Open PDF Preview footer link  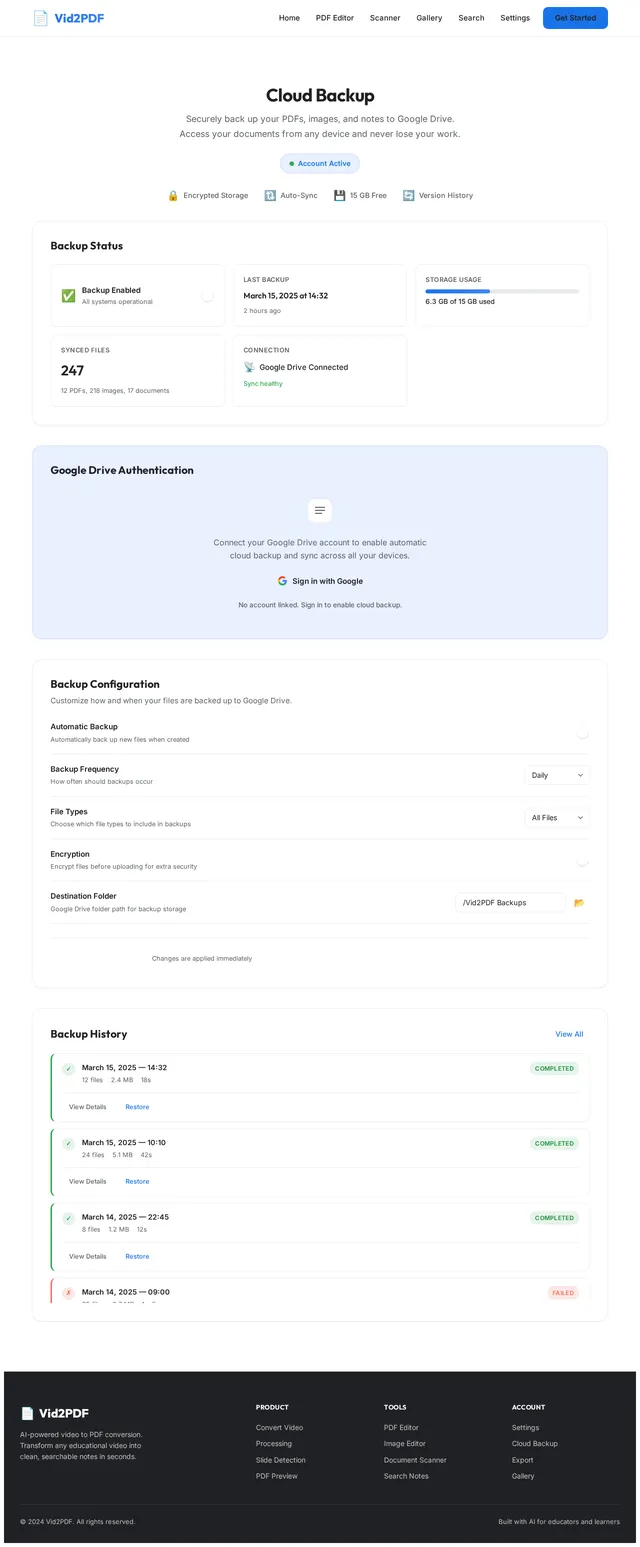(277, 1476)
